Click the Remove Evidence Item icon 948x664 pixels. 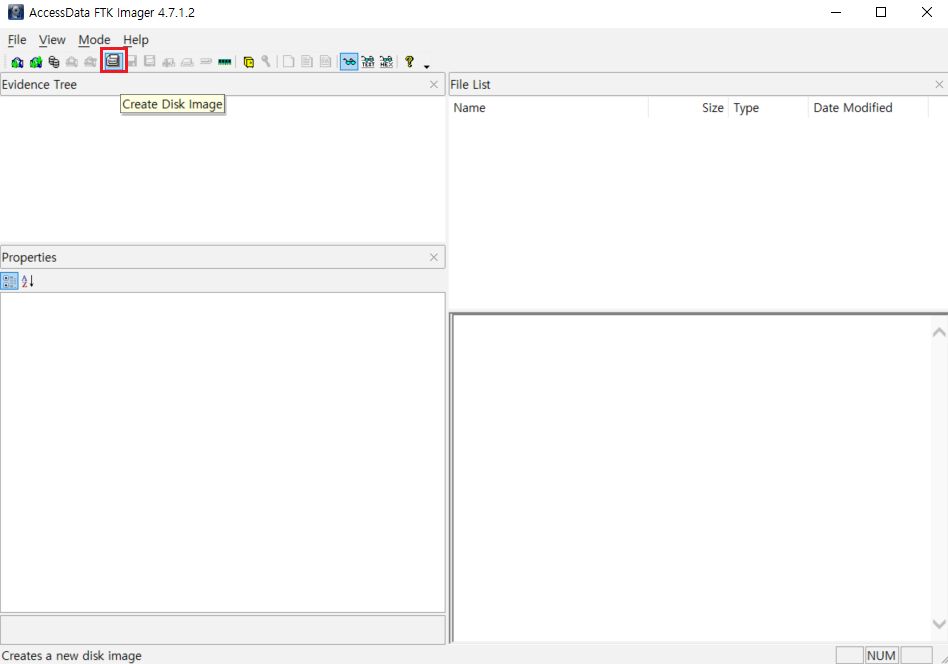coord(72,62)
